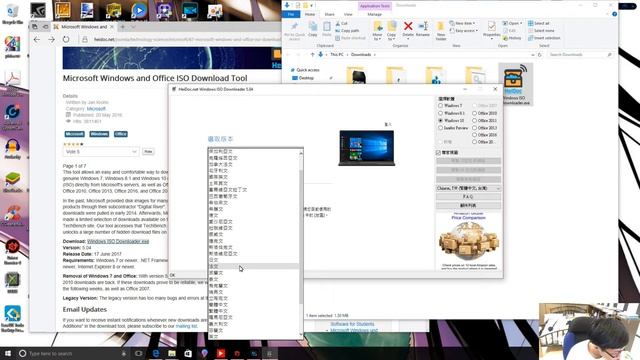
Task: Click the Windows ISO Downloader.exe download link
Action: click(118, 241)
